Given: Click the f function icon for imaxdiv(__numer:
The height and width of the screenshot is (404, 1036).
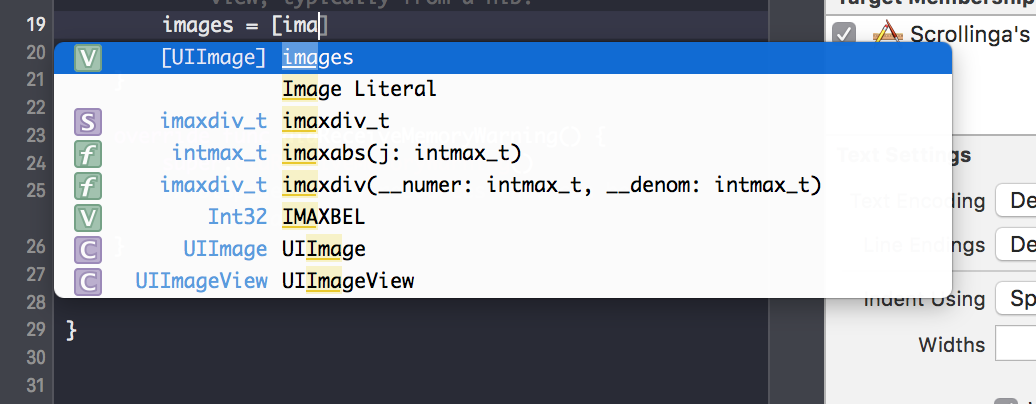Looking at the screenshot, I should (88, 186).
